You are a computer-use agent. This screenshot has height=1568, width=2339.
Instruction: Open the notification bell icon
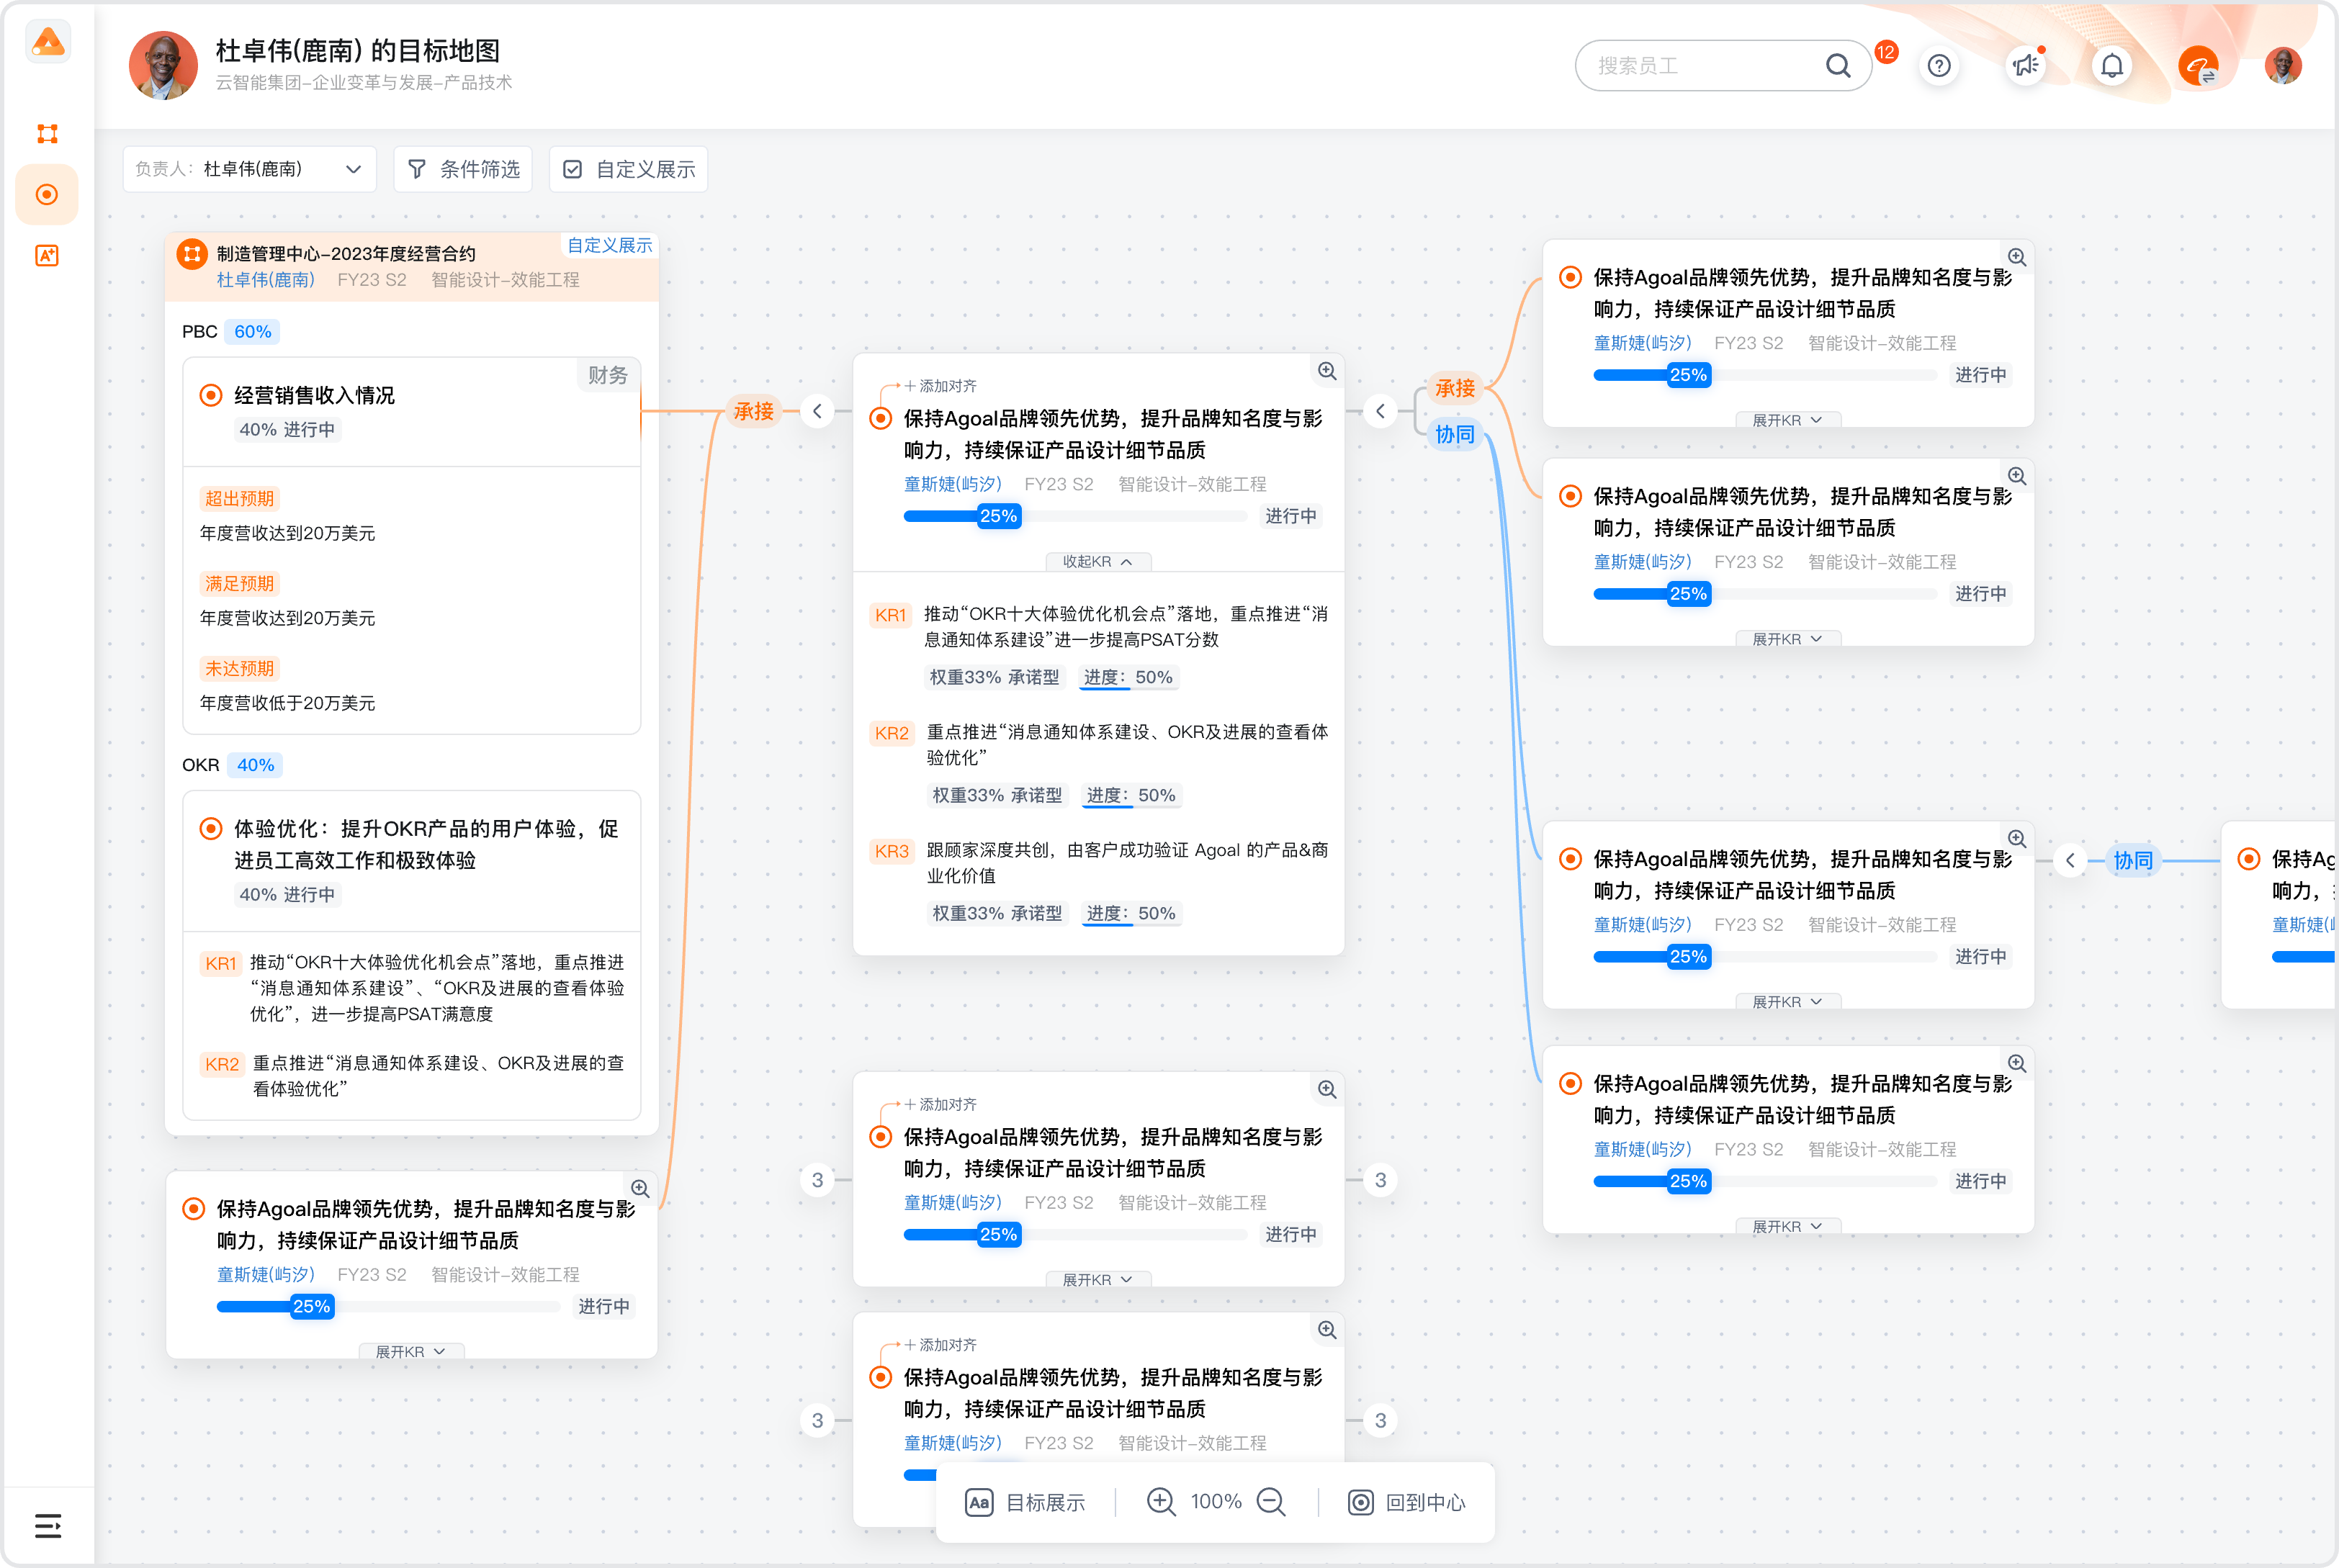pyautogui.click(x=2112, y=65)
